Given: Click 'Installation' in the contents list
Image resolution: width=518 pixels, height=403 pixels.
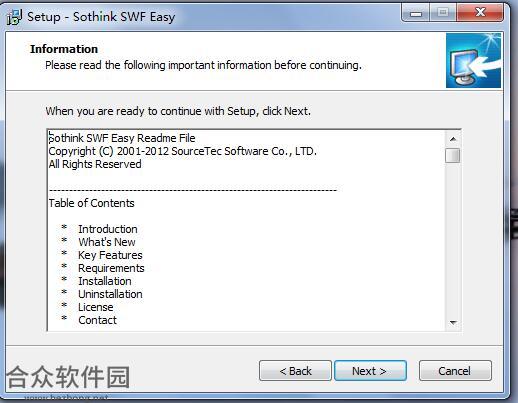Looking at the screenshot, I should (105, 281).
